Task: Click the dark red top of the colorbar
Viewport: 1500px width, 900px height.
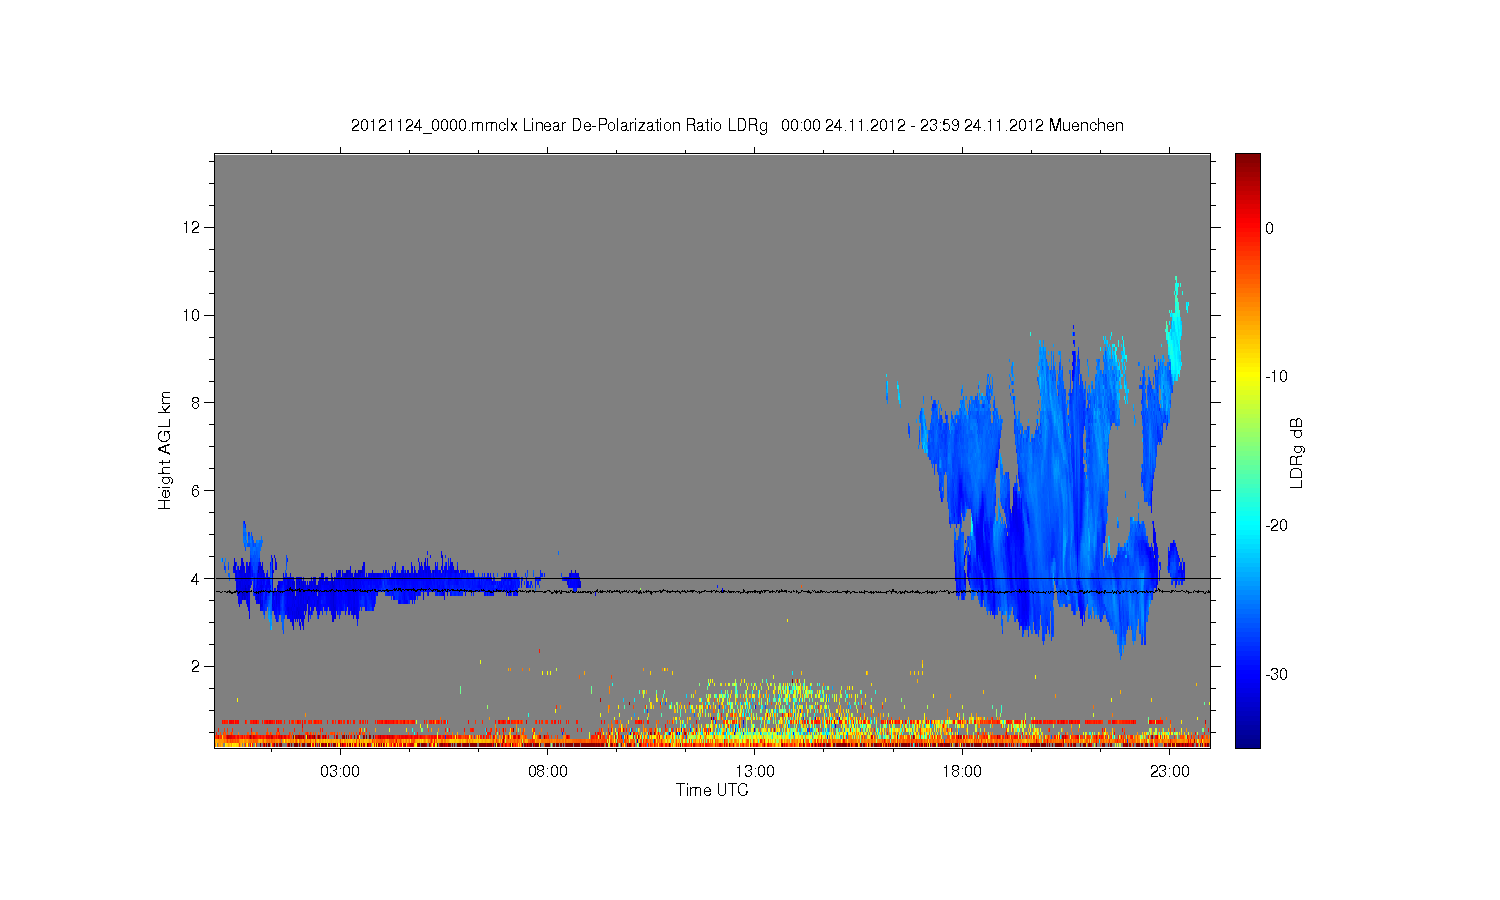Action: [1248, 165]
